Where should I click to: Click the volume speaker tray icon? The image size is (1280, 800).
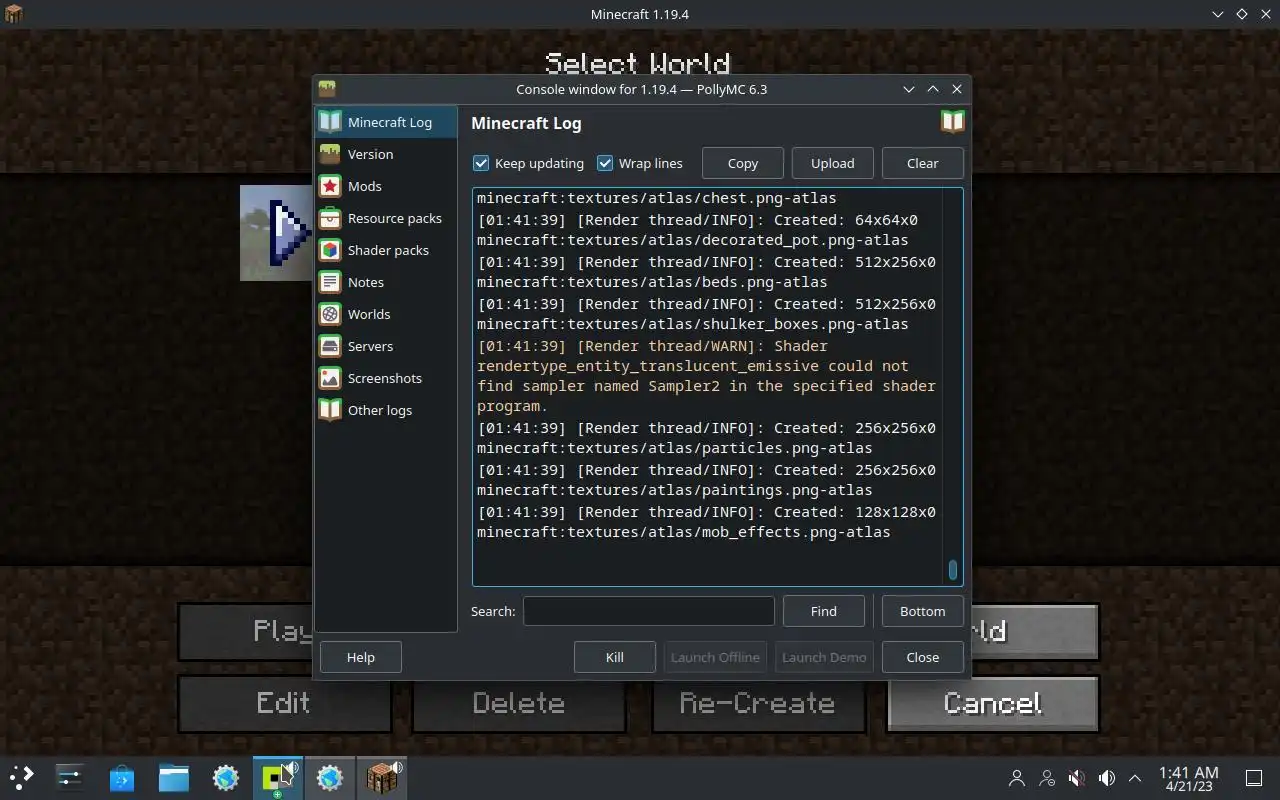click(1107, 778)
